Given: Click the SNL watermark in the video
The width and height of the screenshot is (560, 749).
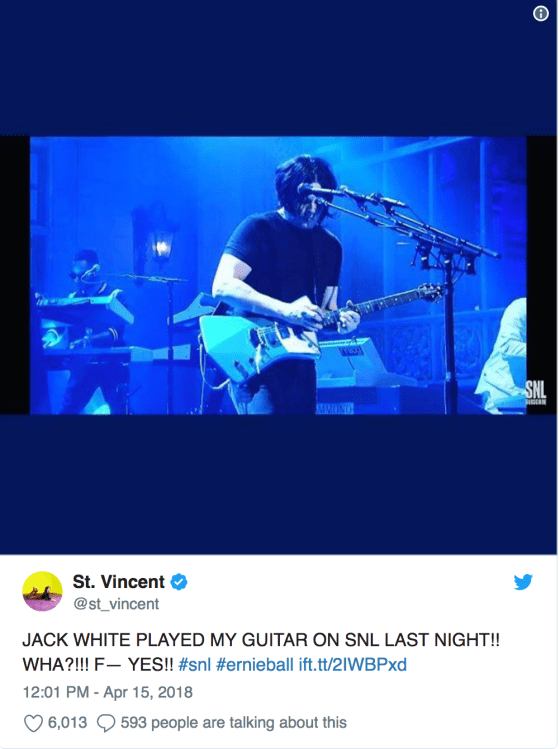Looking at the screenshot, I should point(536,393).
